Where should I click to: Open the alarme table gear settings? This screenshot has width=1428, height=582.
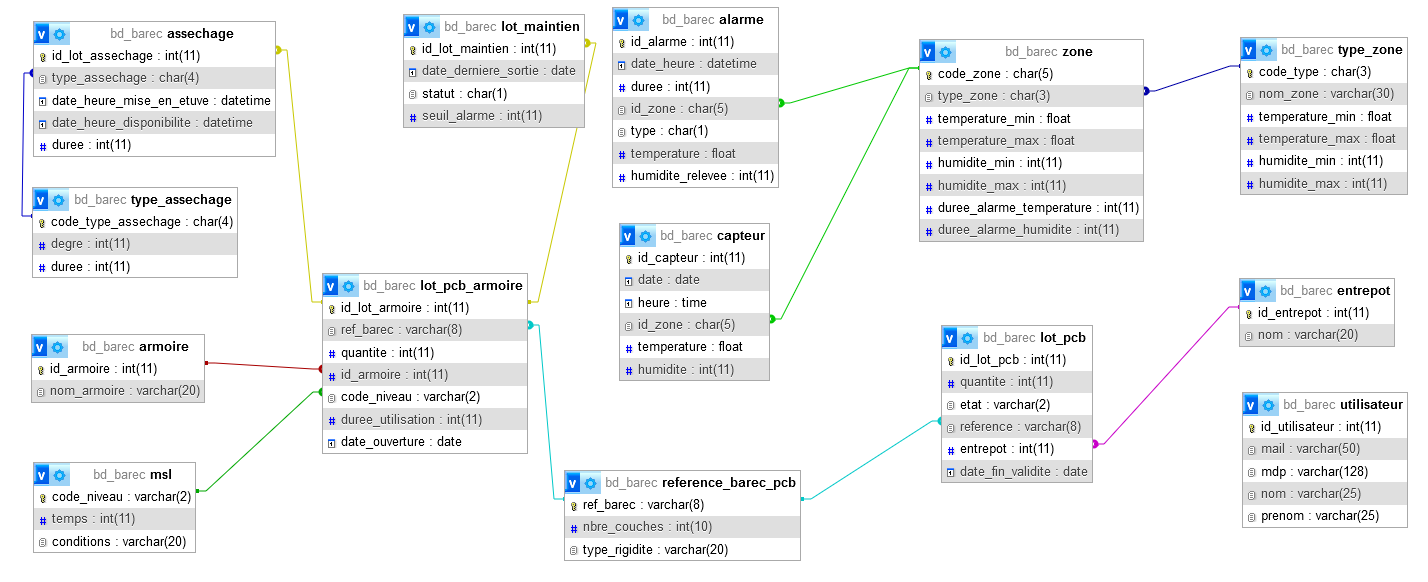tap(639, 20)
